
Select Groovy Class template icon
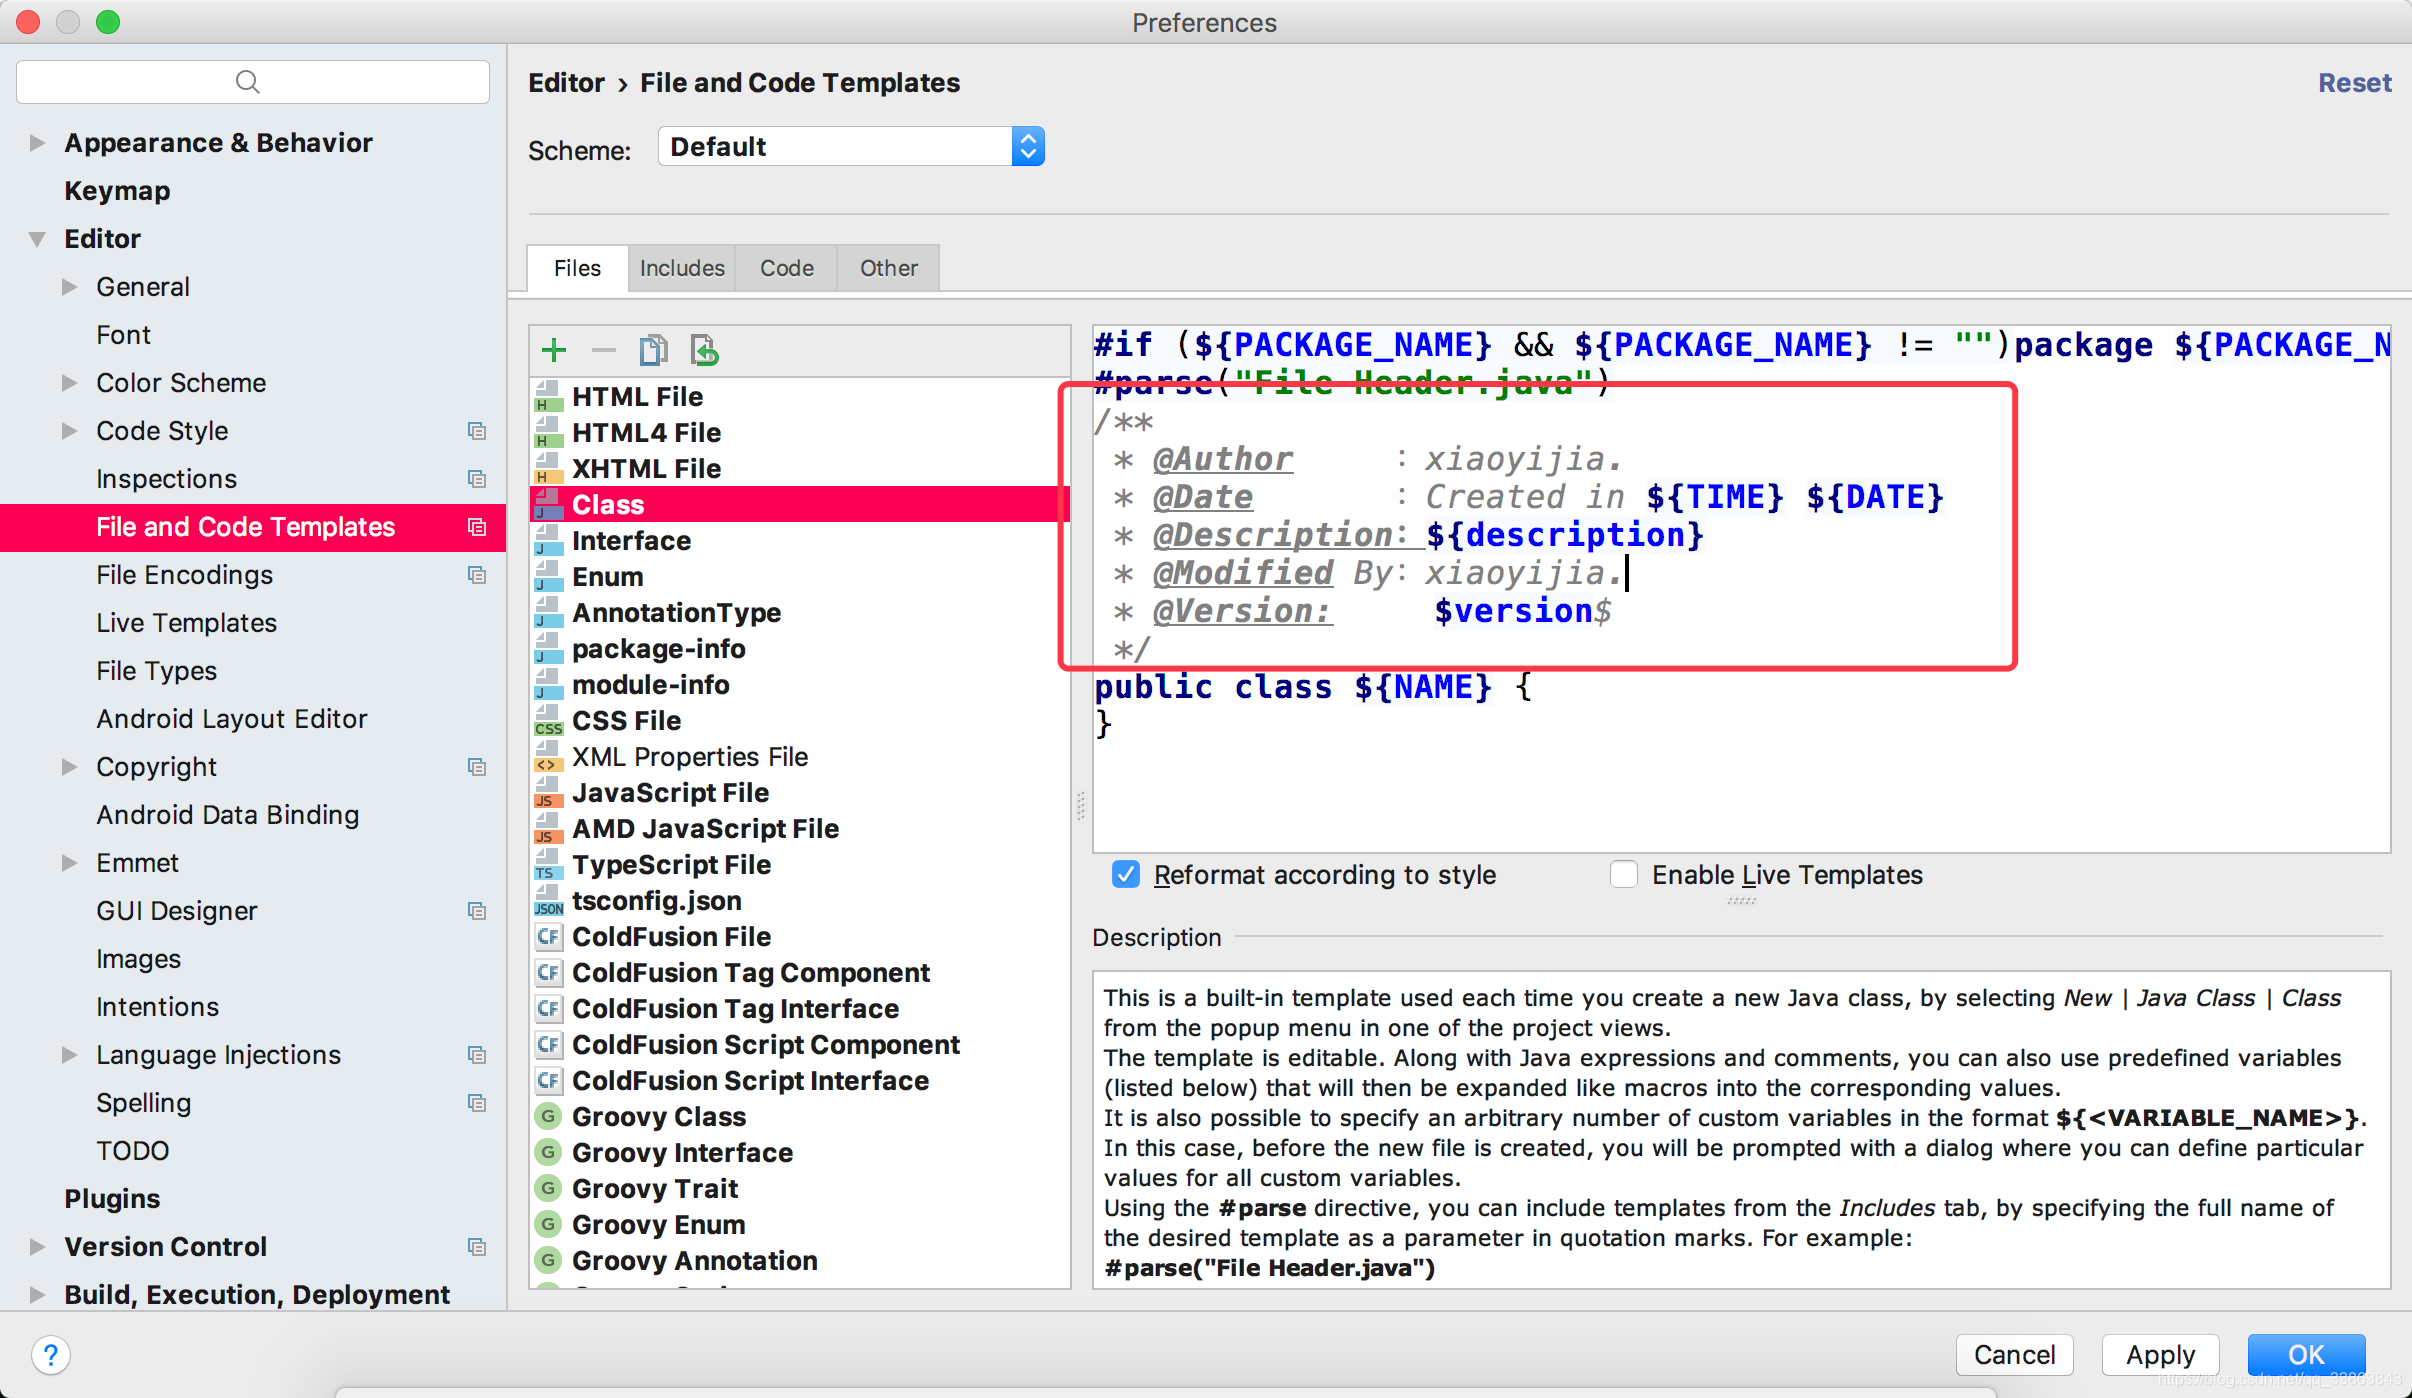point(547,1116)
